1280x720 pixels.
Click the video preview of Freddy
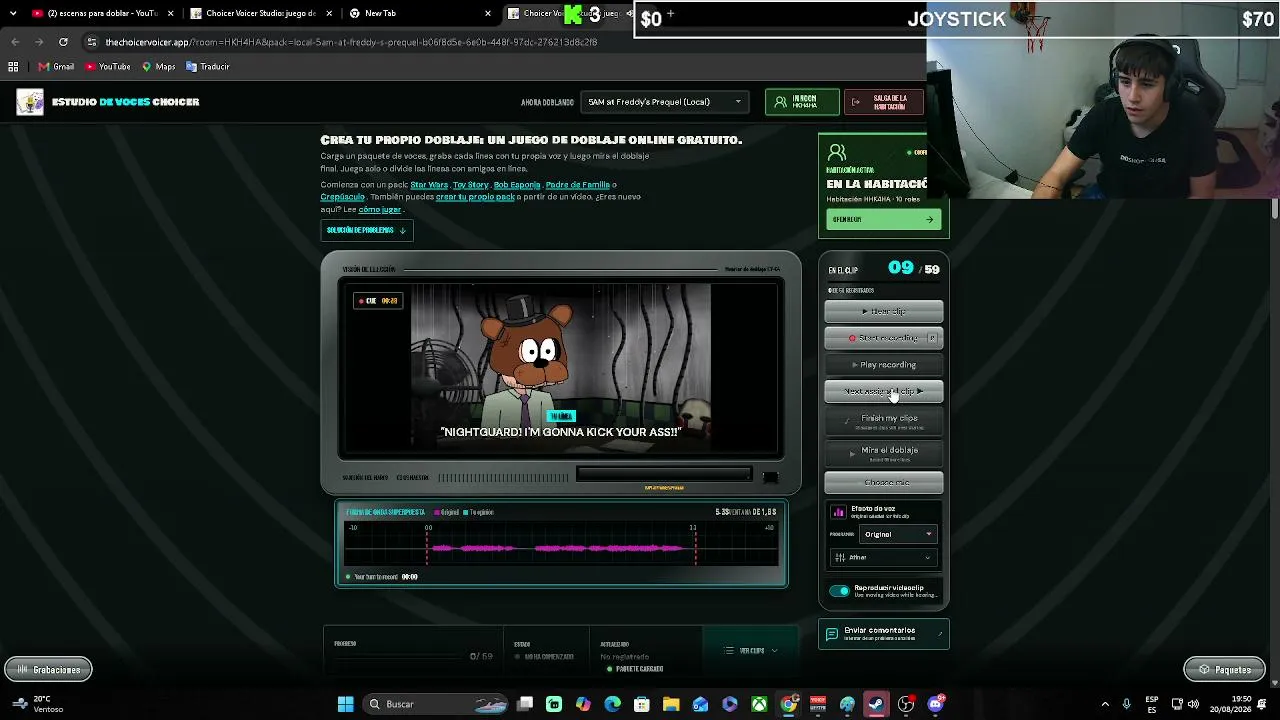(x=561, y=368)
